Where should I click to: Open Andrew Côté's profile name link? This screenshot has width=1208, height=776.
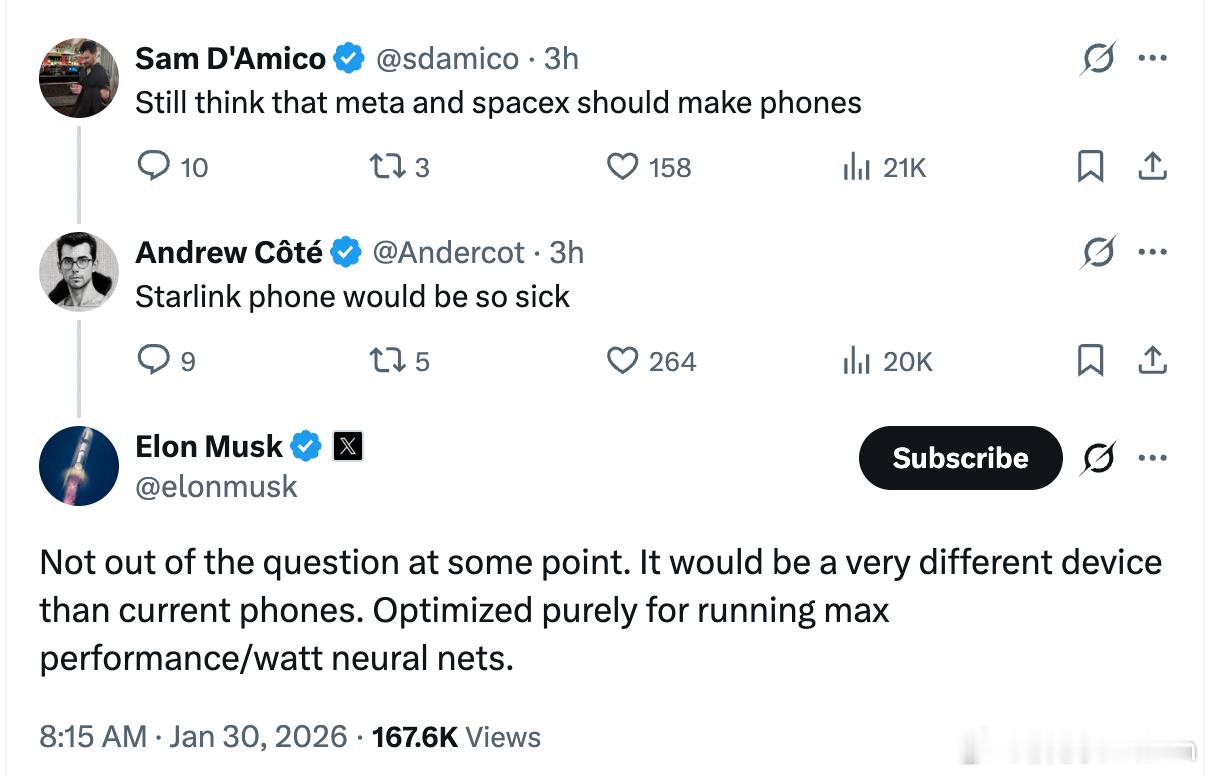tap(229, 252)
